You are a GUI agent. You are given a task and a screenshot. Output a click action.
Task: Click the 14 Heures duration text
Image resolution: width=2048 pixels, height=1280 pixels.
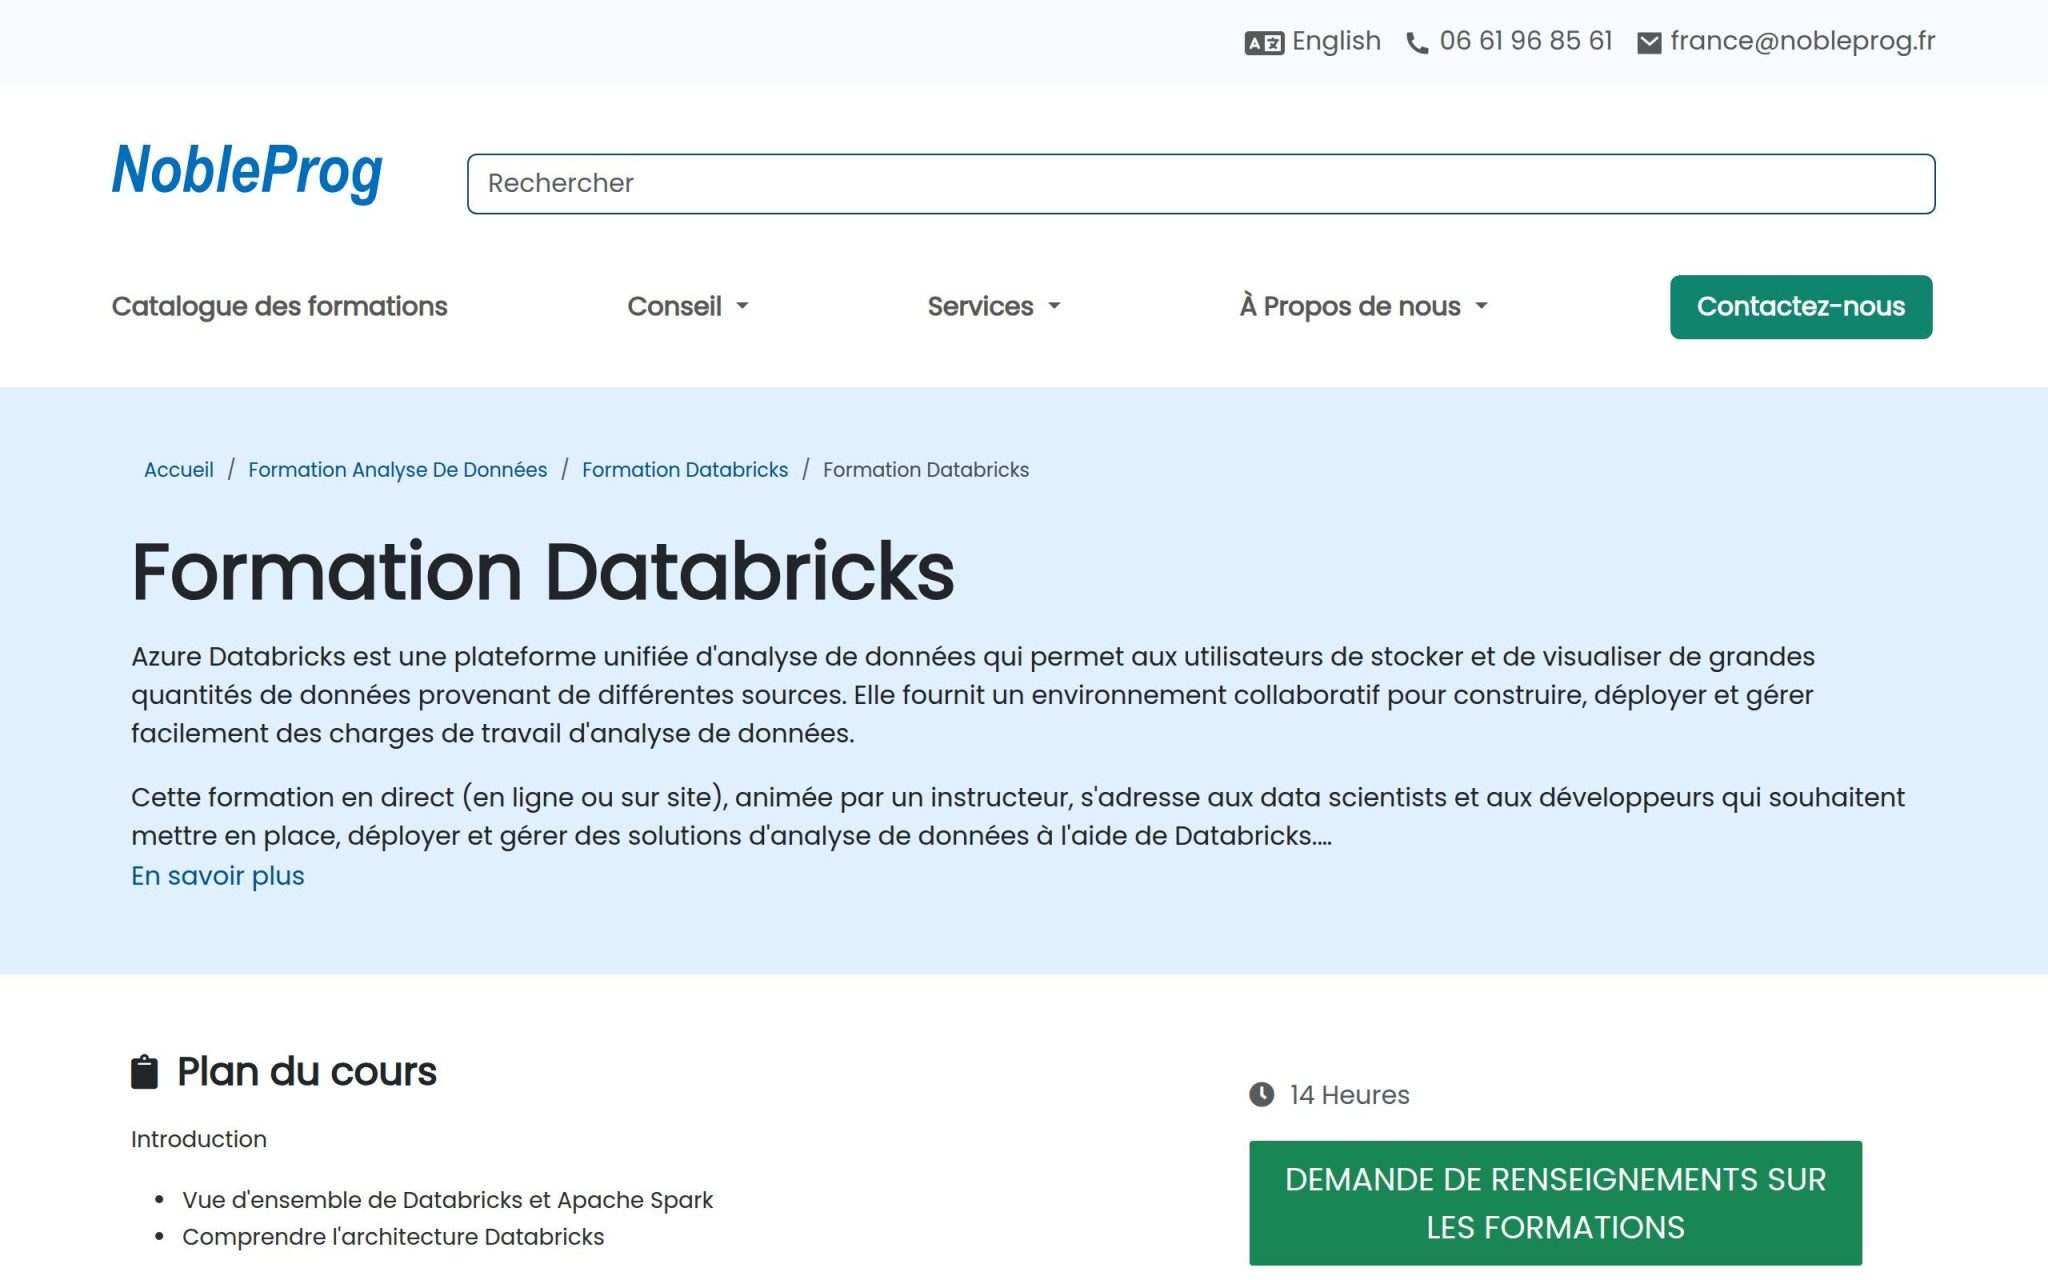(1349, 1095)
